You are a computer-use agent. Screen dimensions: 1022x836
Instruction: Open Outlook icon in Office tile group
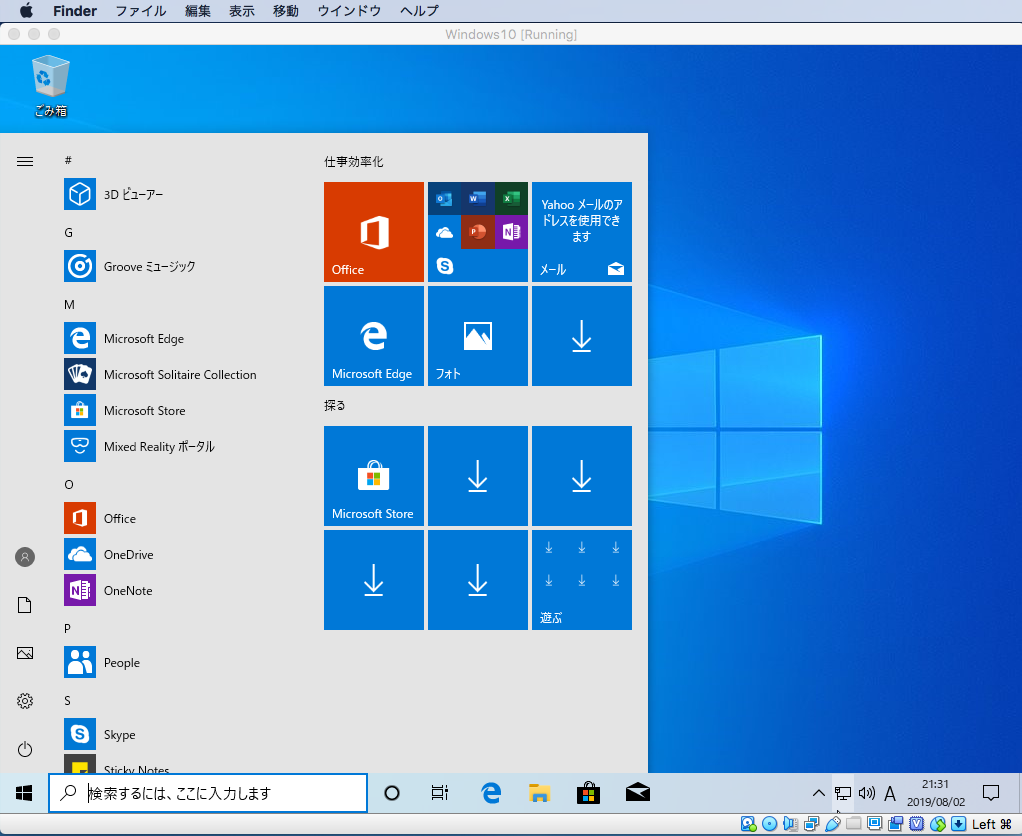445,199
